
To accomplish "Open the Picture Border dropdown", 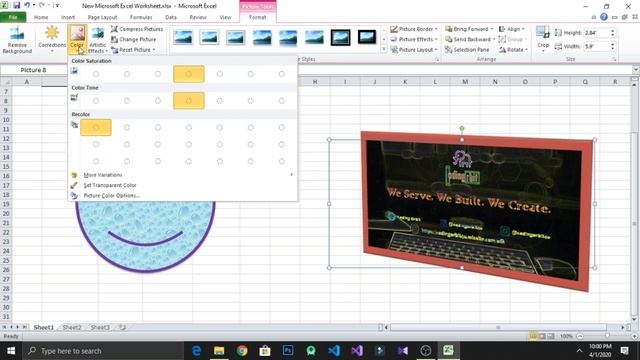I will point(413,29).
